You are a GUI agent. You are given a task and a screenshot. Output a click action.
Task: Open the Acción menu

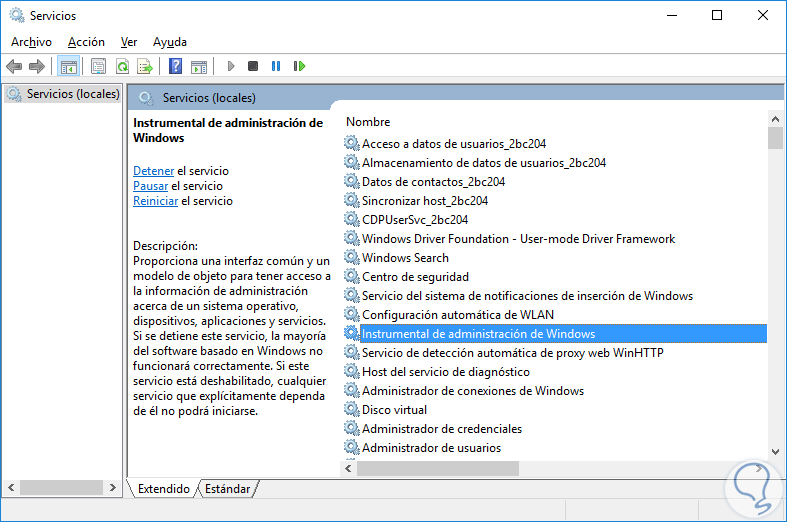pyautogui.click(x=86, y=42)
